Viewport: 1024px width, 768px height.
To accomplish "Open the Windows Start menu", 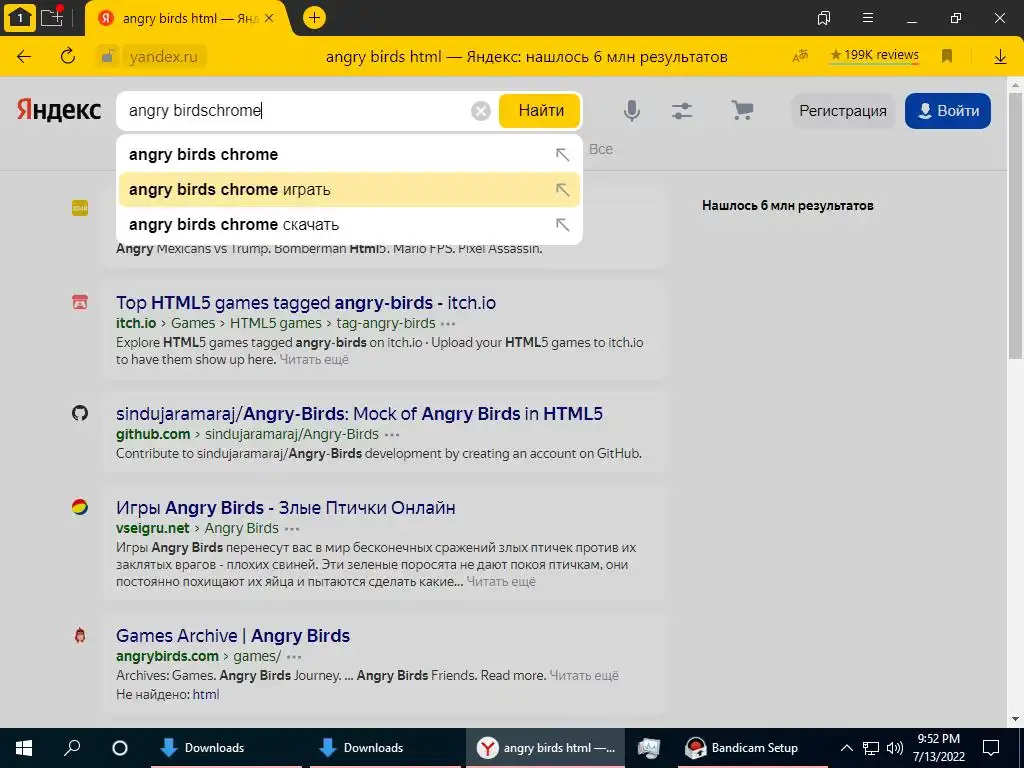I will click(x=24, y=748).
